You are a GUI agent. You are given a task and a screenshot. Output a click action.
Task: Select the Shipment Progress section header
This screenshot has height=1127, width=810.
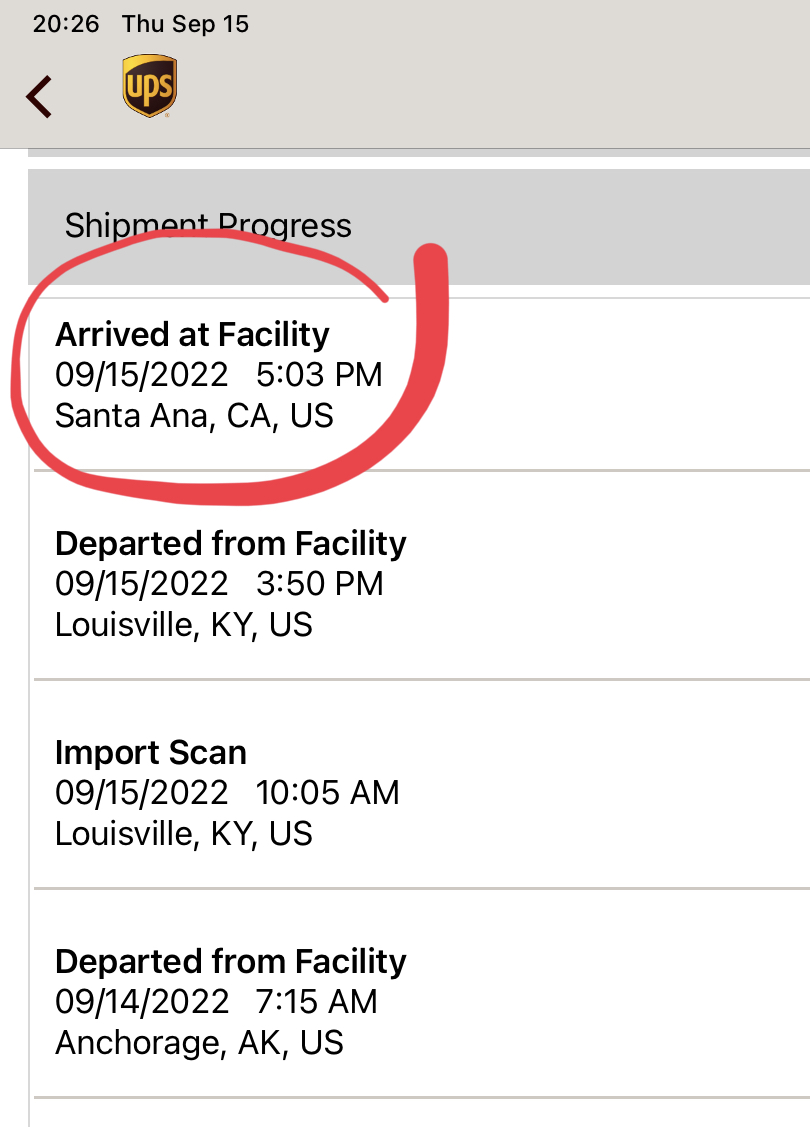pos(208,226)
